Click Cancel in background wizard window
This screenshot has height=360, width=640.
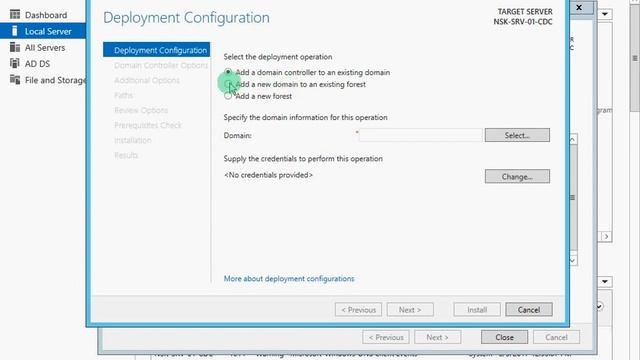[556, 337]
